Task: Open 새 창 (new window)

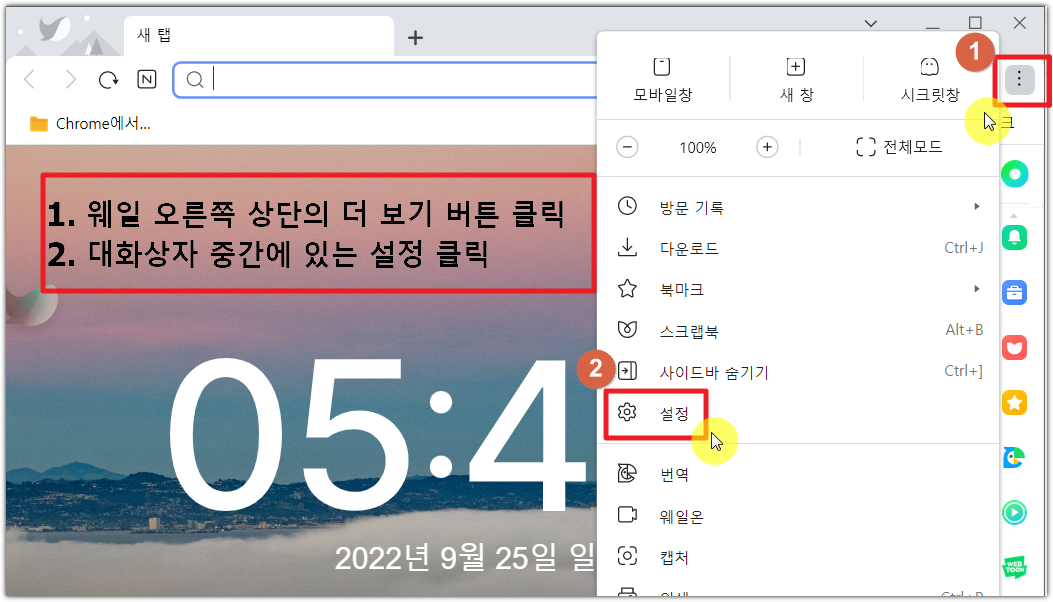Action: coord(796,79)
